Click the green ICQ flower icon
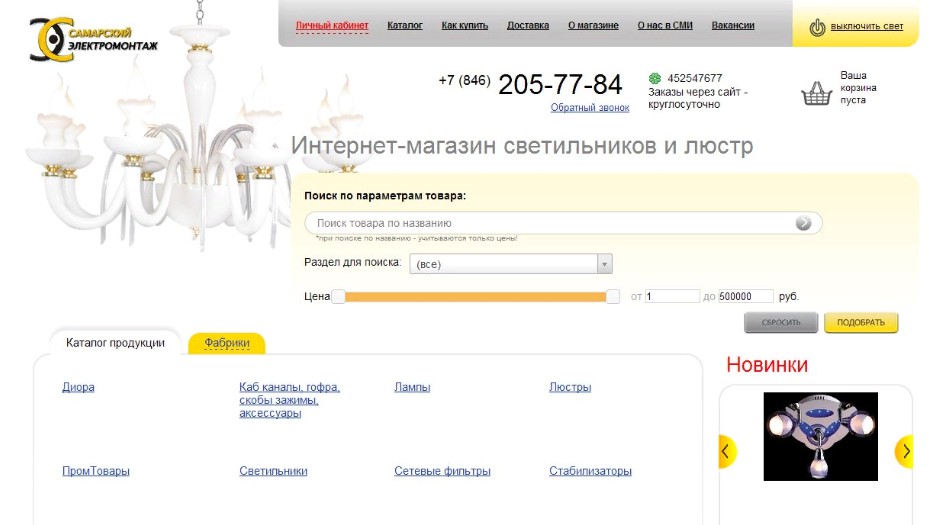 coord(655,78)
